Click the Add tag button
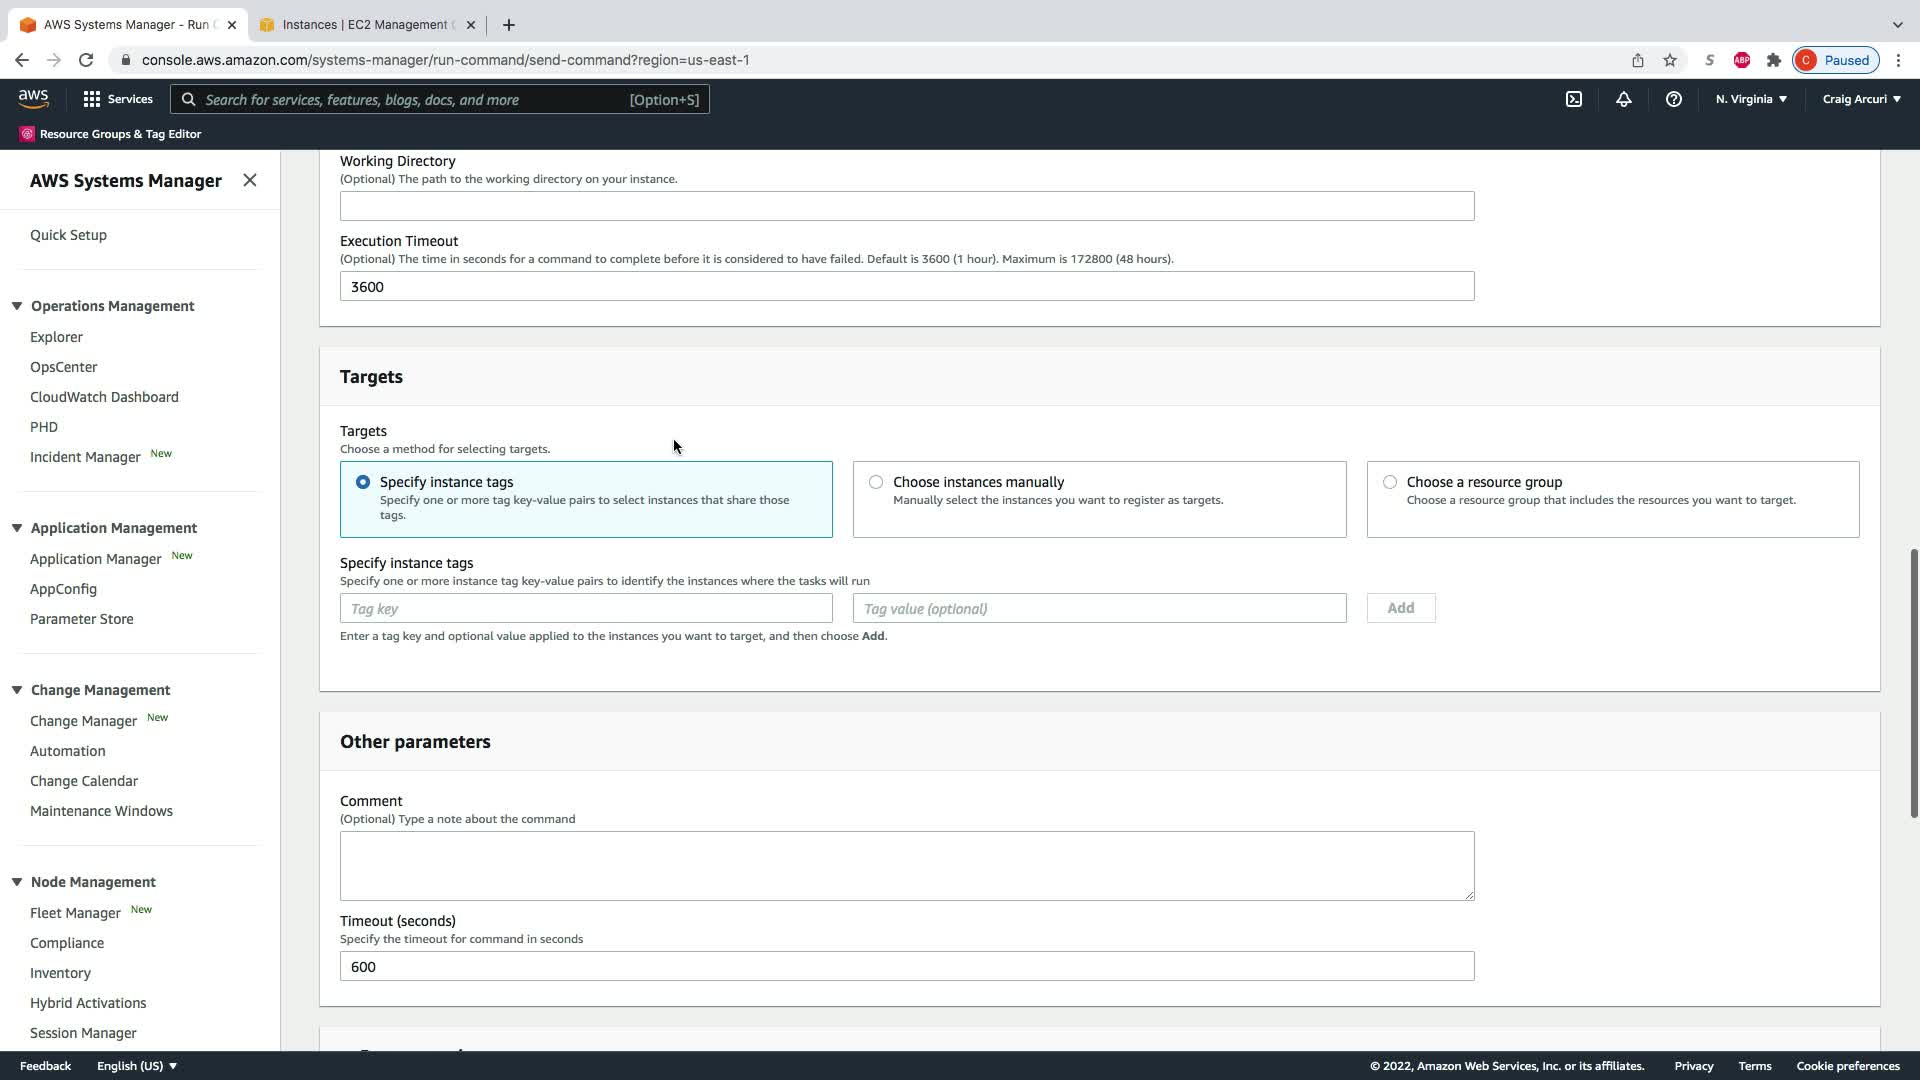The image size is (1920, 1080). [1400, 608]
